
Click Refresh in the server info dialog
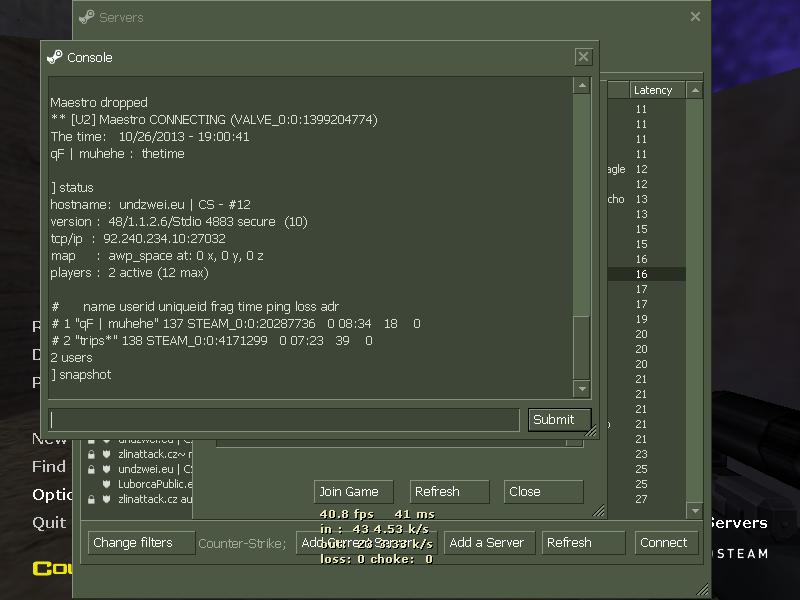pyautogui.click(x=449, y=492)
